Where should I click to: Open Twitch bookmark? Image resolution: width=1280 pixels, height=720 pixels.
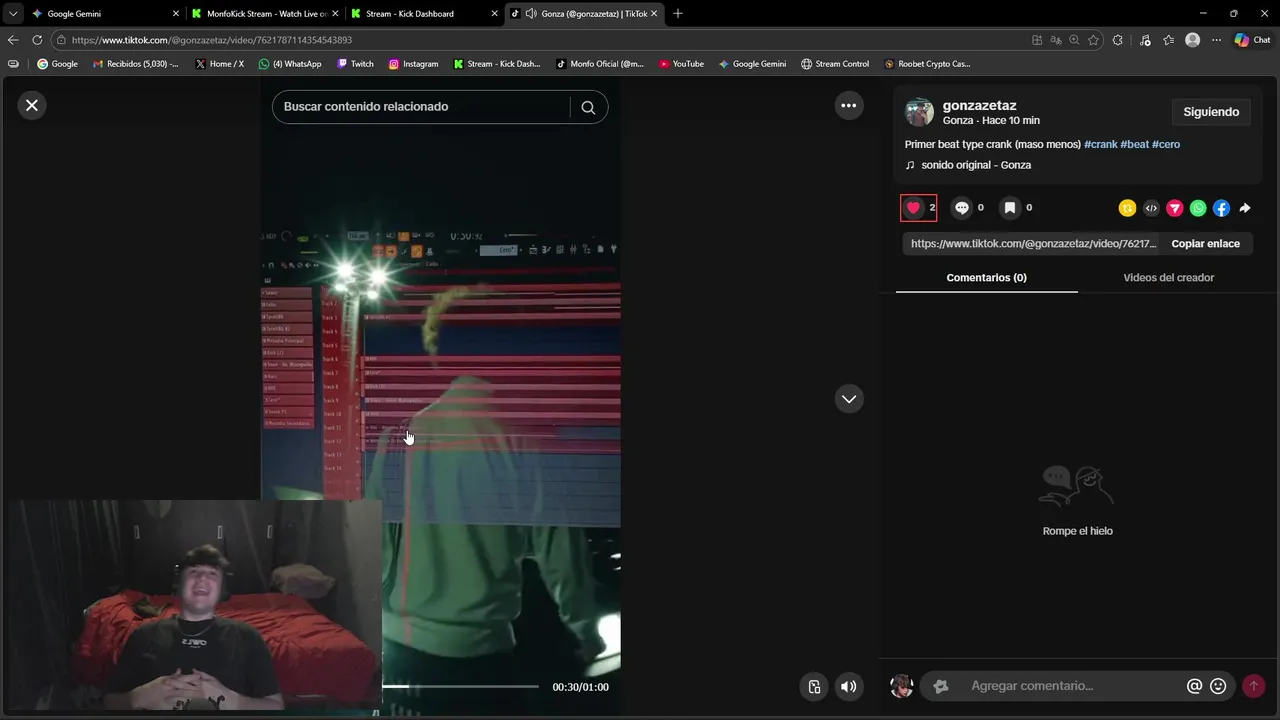point(355,64)
